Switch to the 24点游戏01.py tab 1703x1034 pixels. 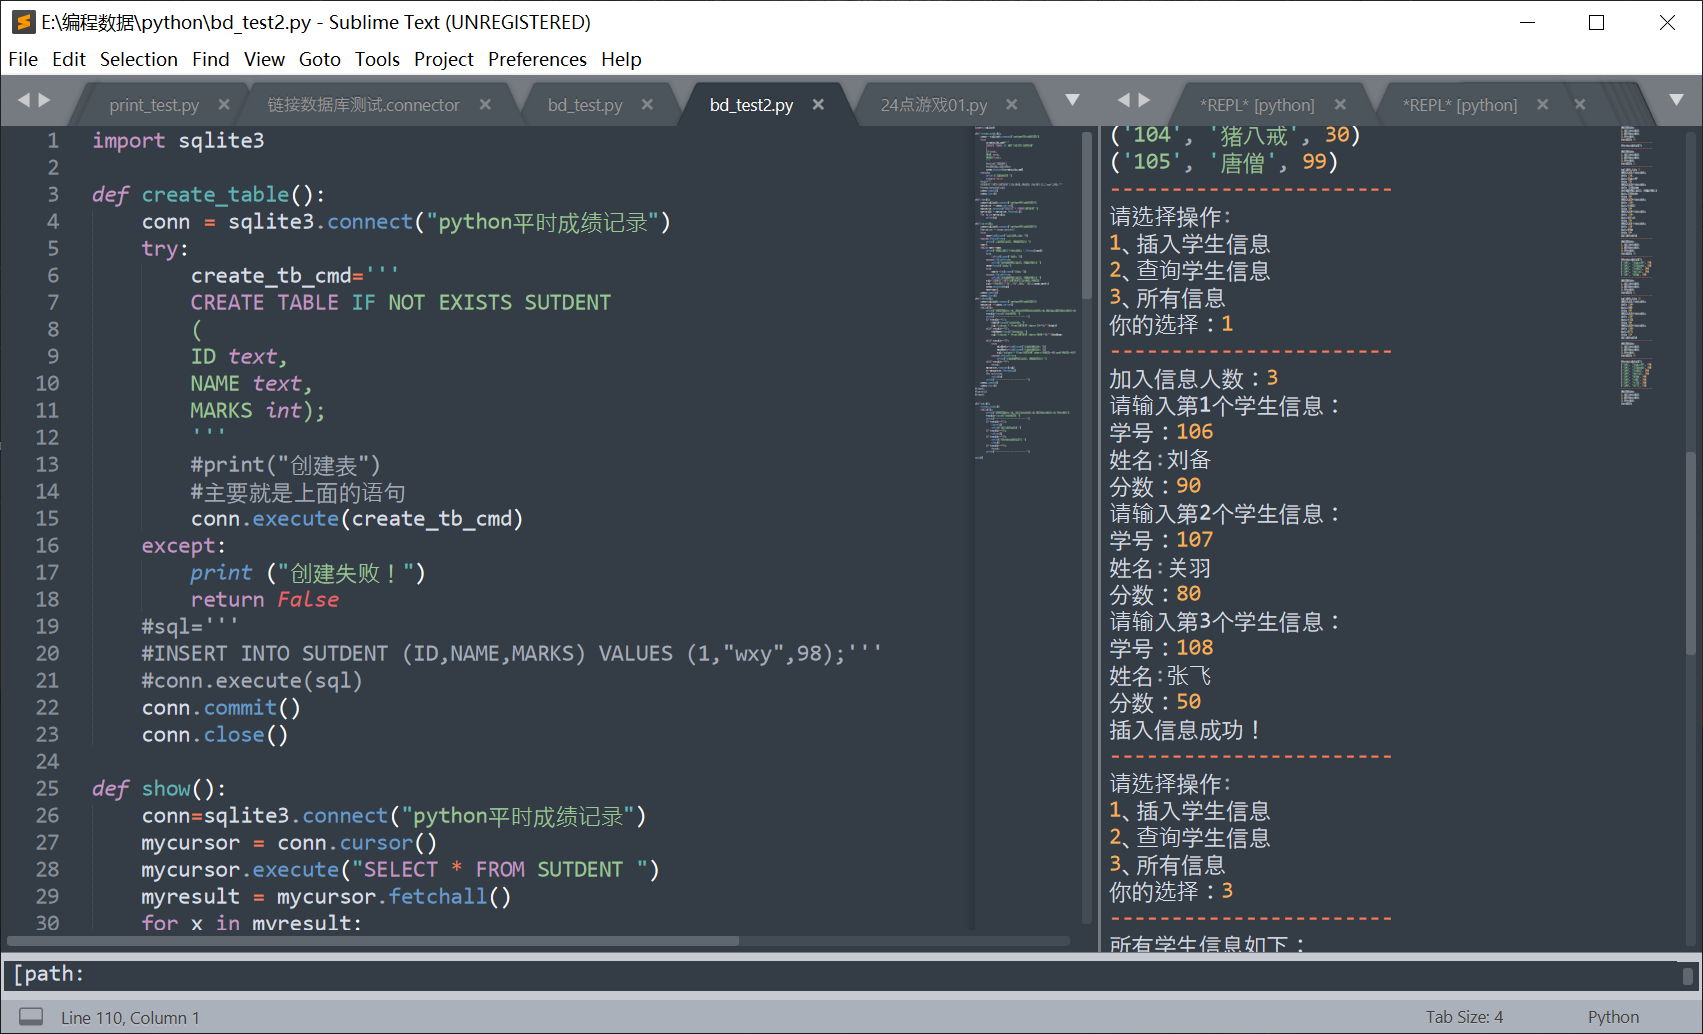tap(932, 104)
